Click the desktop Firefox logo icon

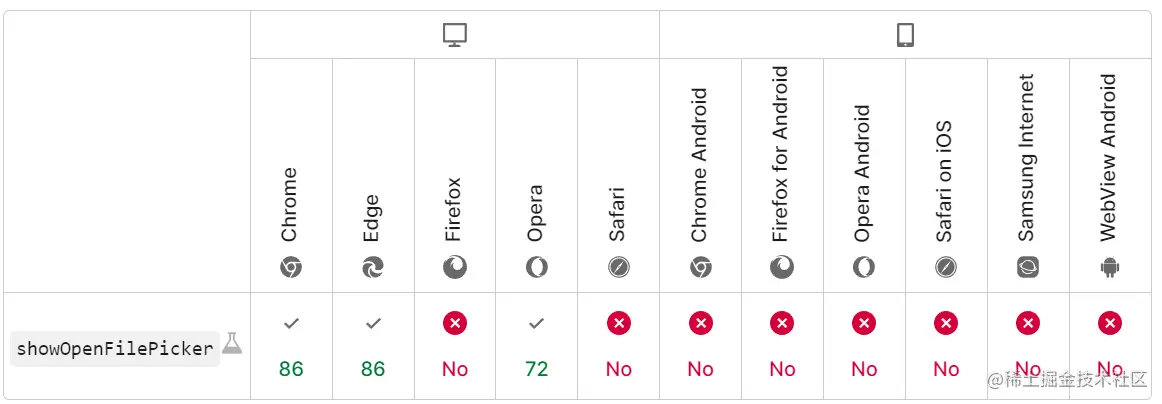coord(455,267)
